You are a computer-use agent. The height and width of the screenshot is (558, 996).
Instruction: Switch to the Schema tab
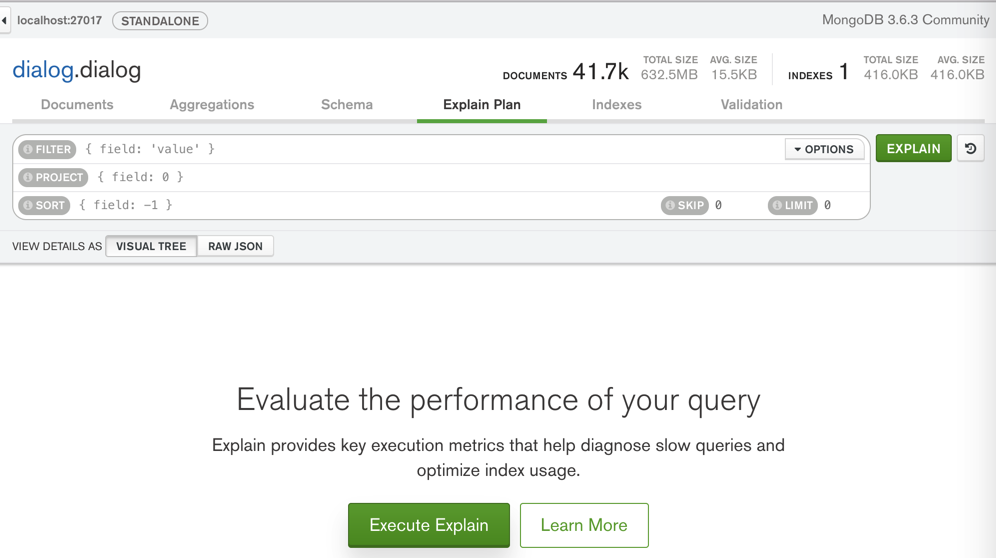pyautogui.click(x=347, y=105)
